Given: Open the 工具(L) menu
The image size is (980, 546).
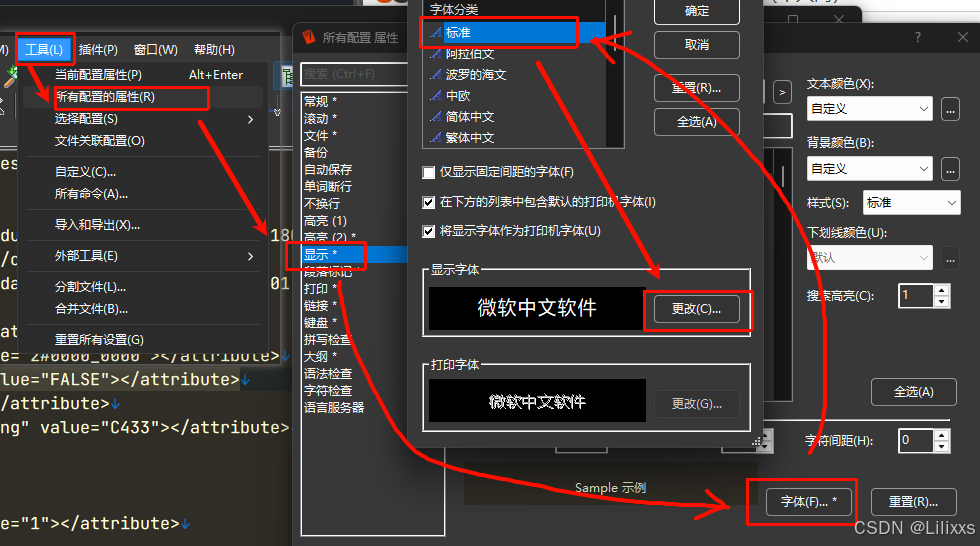Looking at the screenshot, I should (x=44, y=49).
